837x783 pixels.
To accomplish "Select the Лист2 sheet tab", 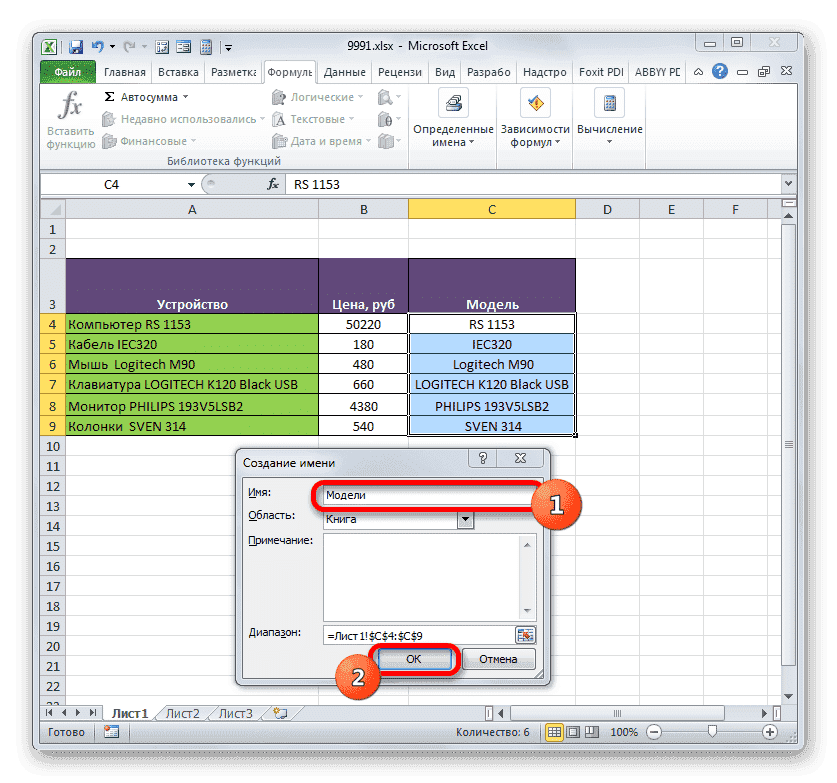I will pyautogui.click(x=182, y=713).
